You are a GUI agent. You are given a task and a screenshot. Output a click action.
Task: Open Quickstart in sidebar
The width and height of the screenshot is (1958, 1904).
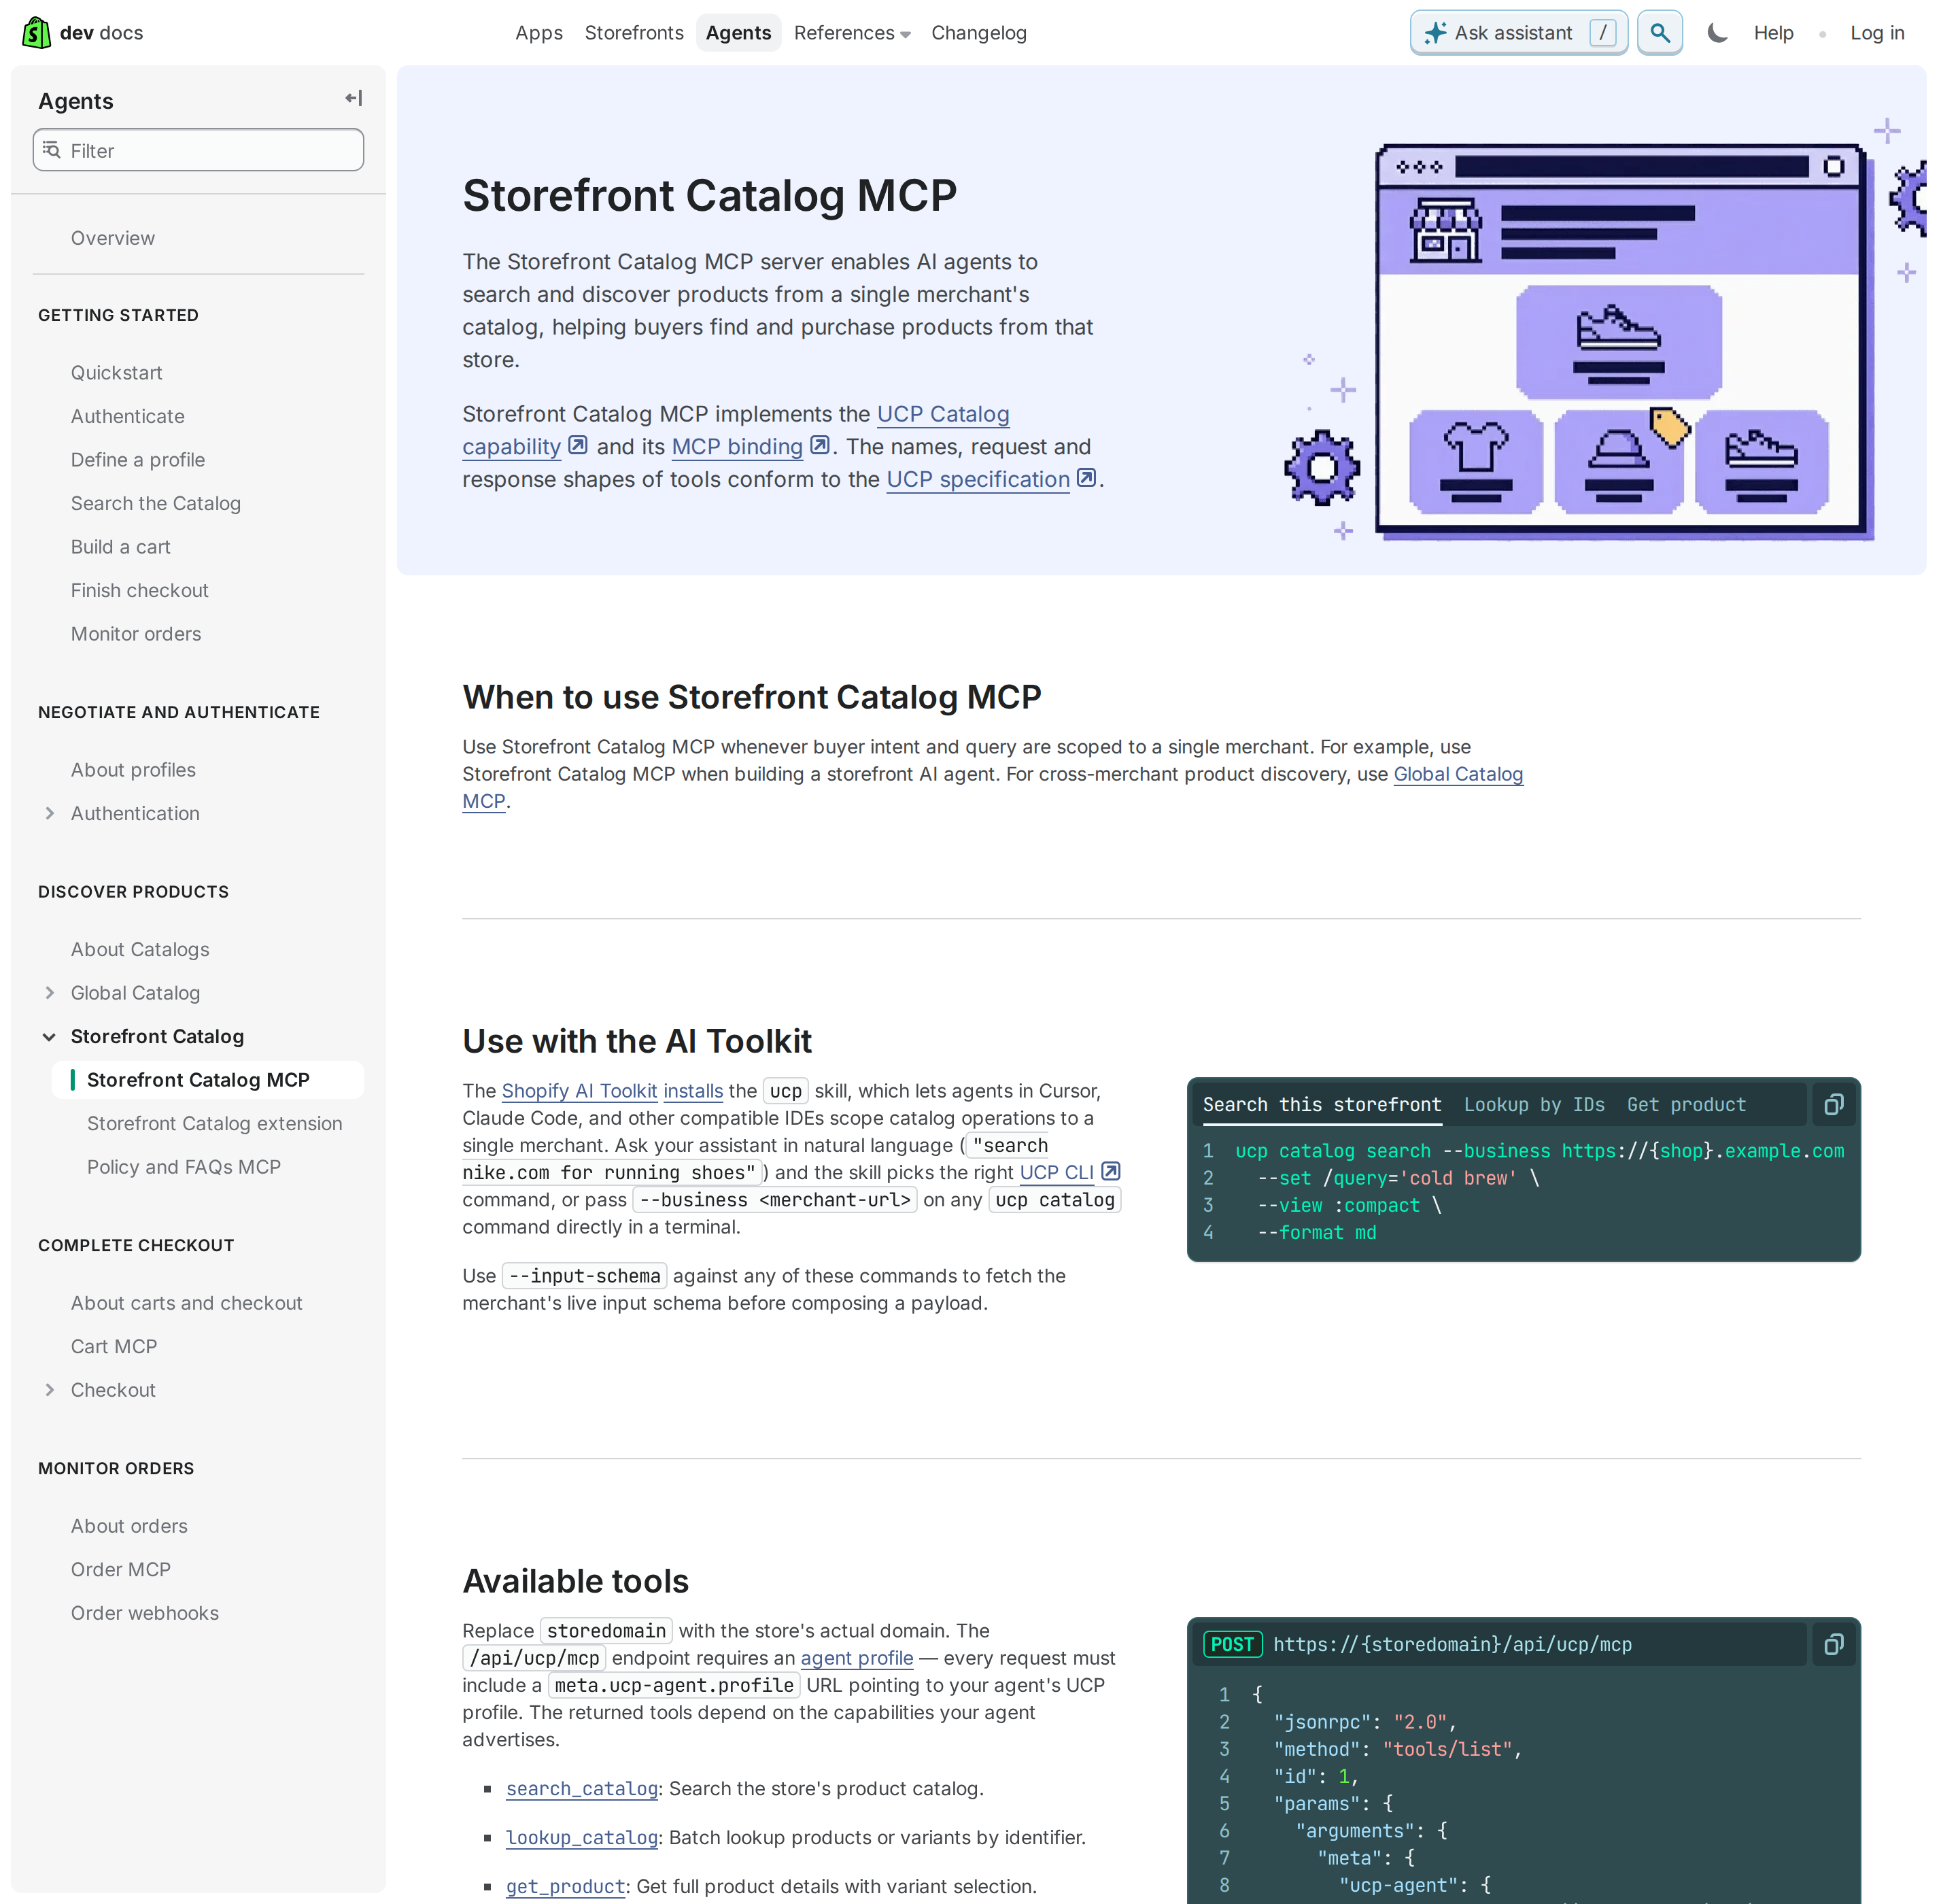117,373
